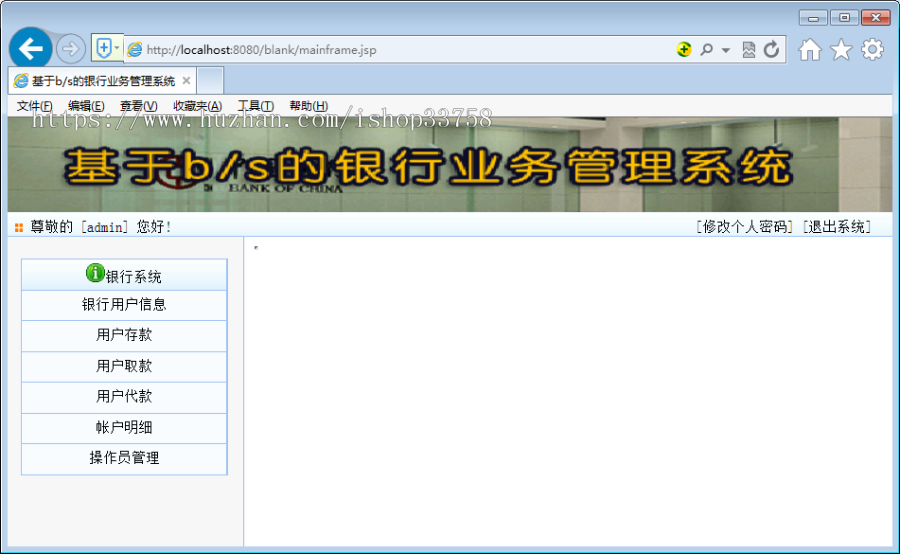Close the 基于b/s的银行业务管理系统 tab
This screenshot has width=900, height=554.
186,81
